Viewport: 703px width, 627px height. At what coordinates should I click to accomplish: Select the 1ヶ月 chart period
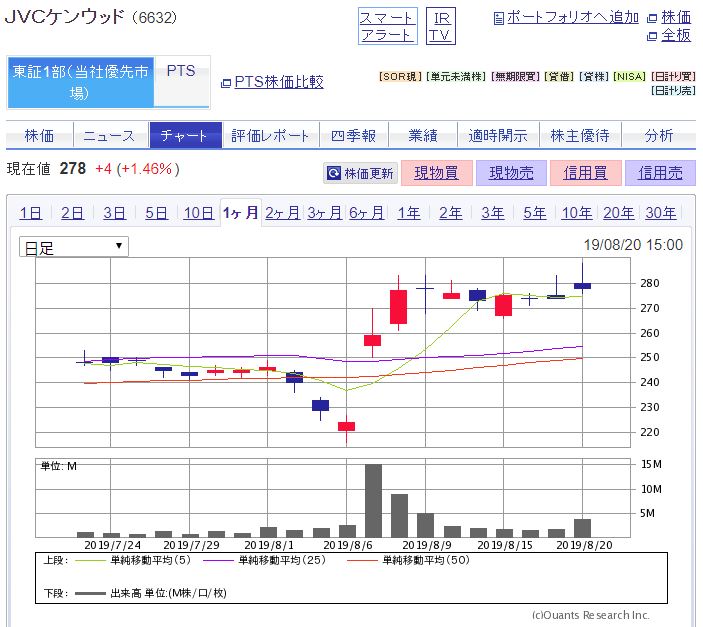coord(241,212)
